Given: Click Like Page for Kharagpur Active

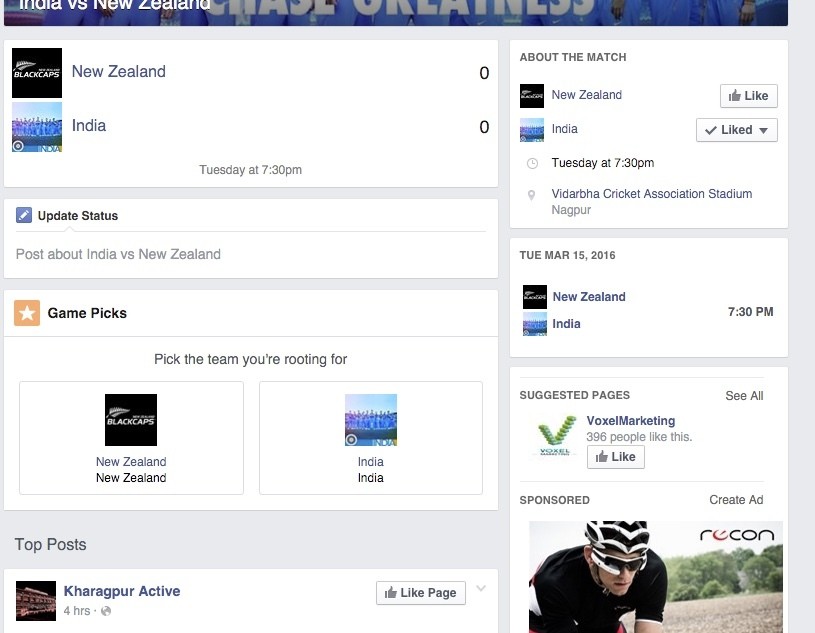Looking at the screenshot, I should click(420, 593).
